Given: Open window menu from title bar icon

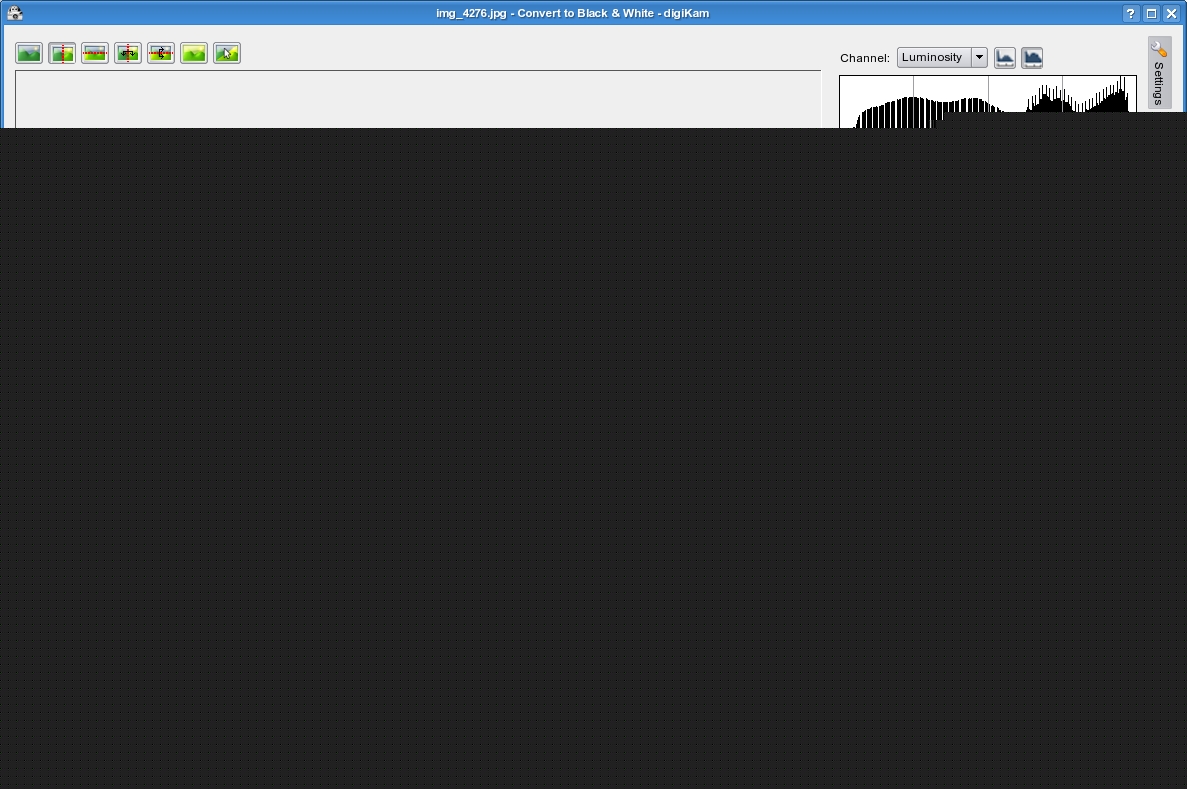Looking at the screenshot, I should [x=15, y=13].
